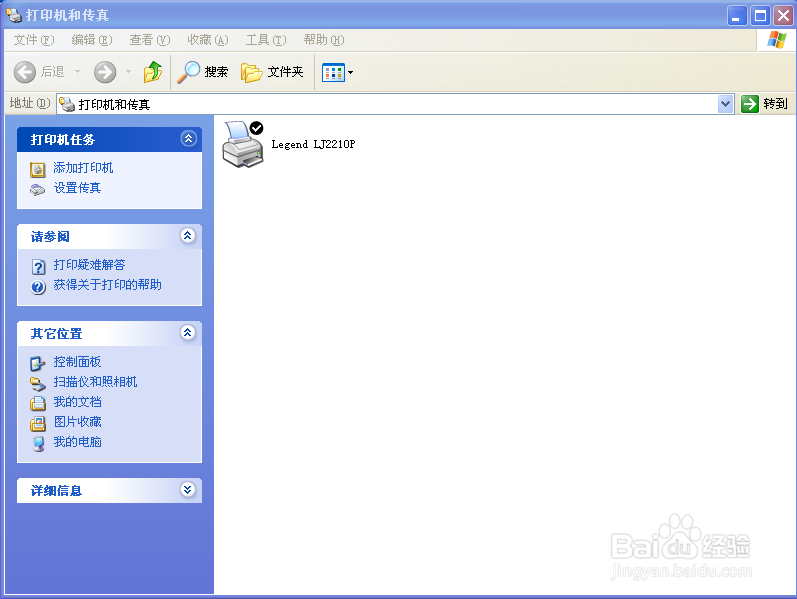Open the View (查看) menu
Image resolution: width=797 pixels, height=599 pixels.
pyautogui.click(x=149, y=40)
